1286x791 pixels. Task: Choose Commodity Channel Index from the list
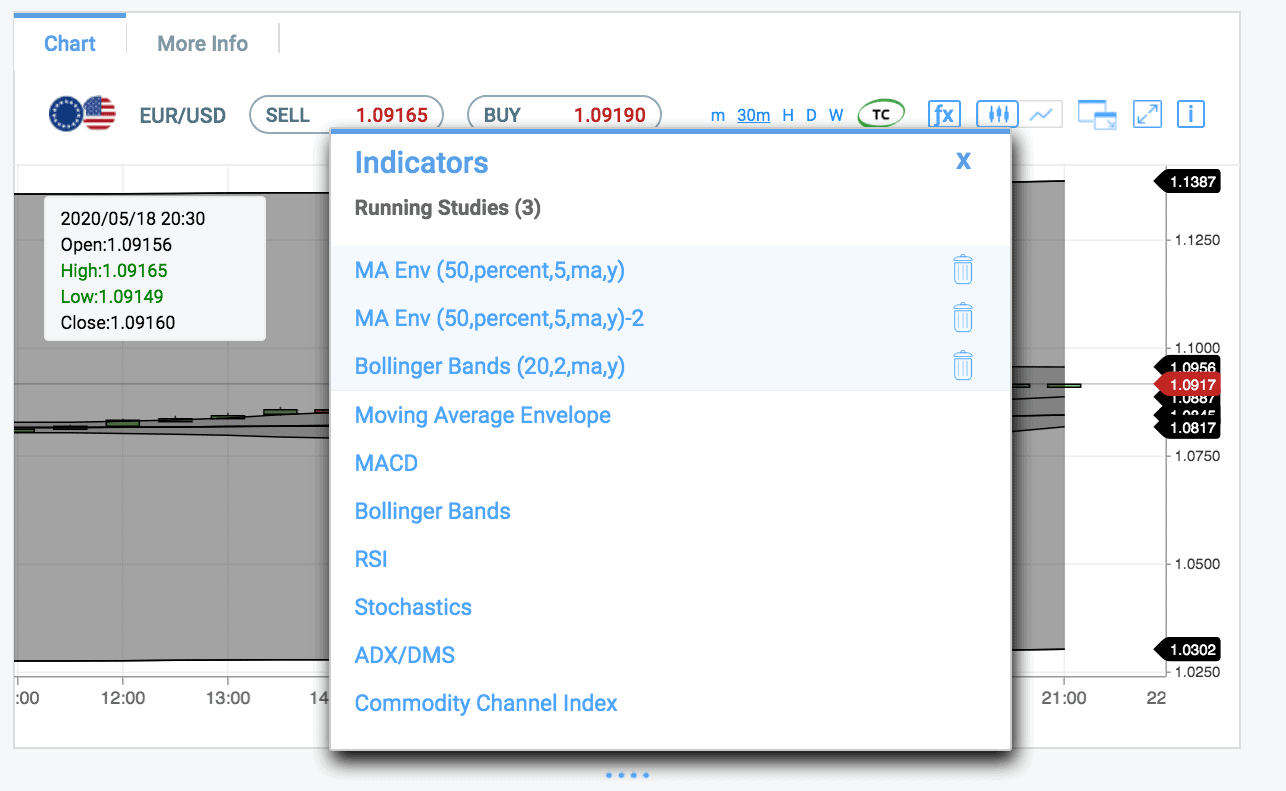pos(486,703)
